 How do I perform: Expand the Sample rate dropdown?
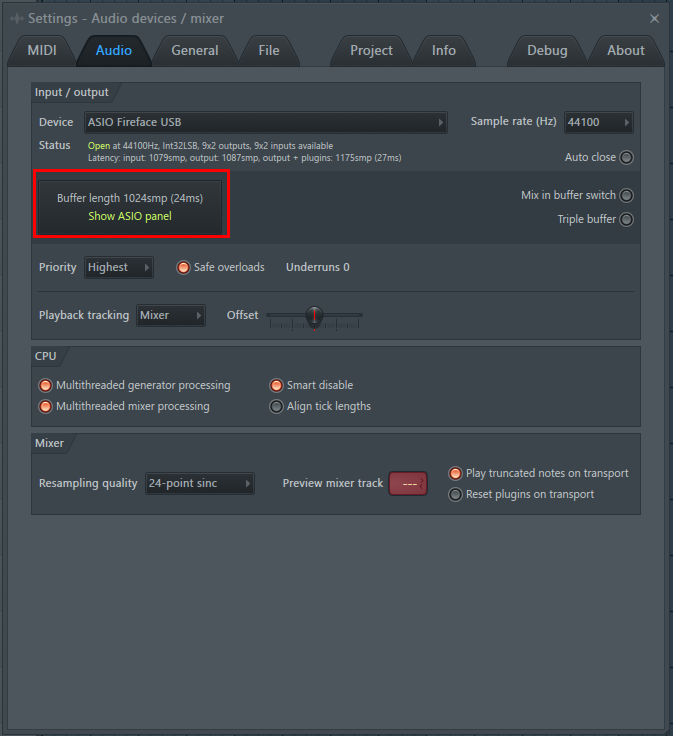point(599,123)
